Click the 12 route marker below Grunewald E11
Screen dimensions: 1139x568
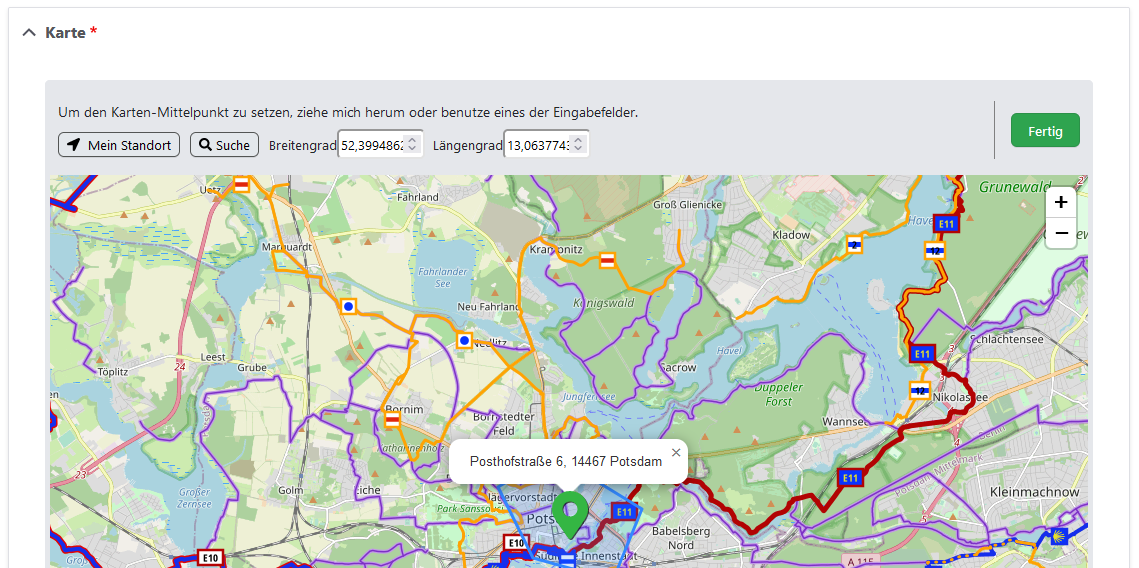point(935,251)
